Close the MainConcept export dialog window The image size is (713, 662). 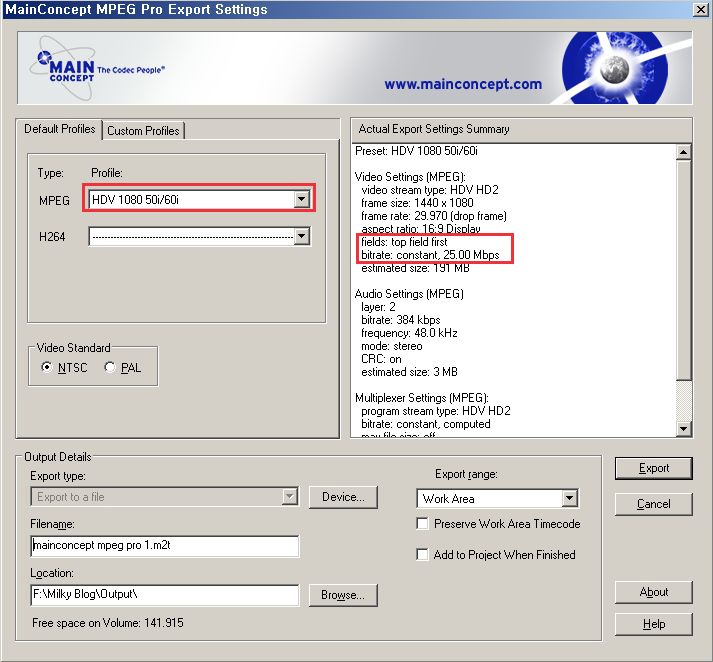coord(701,10)
